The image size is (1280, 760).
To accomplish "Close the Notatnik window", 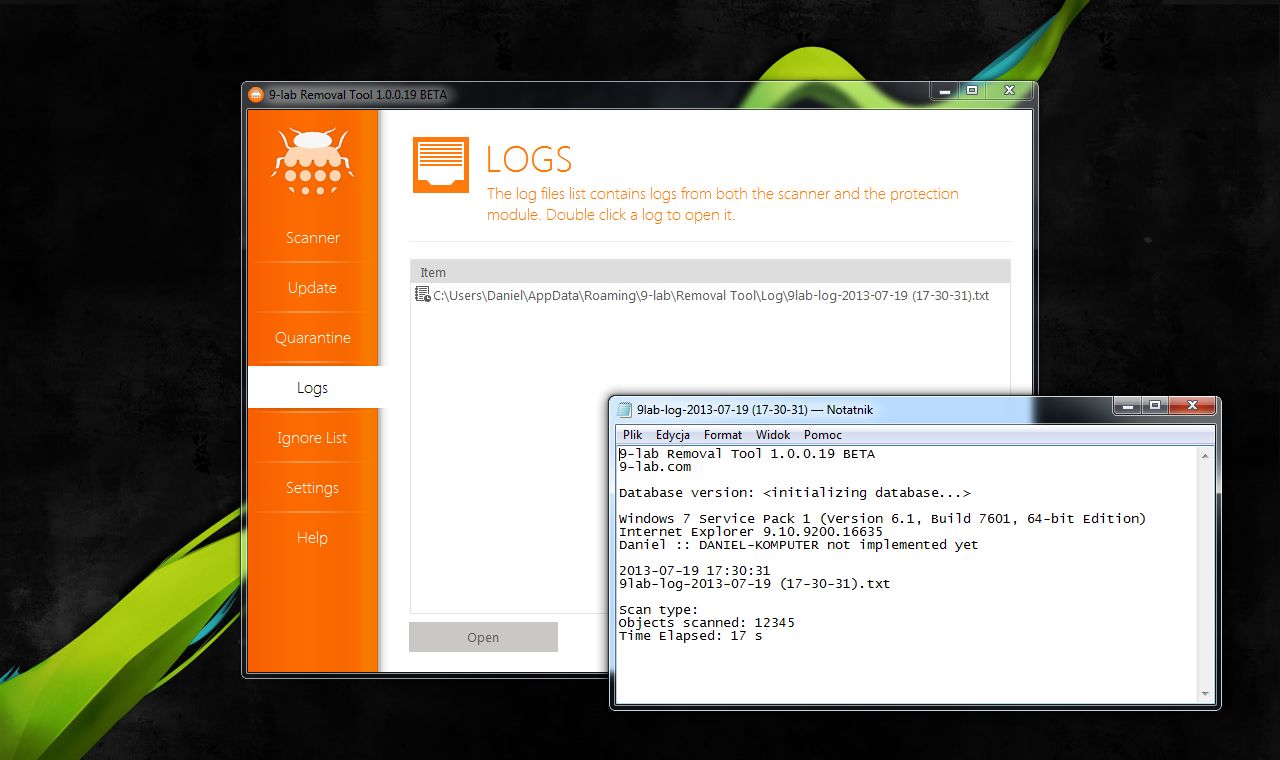I will pyautogui.click(x=1193, y=406).
